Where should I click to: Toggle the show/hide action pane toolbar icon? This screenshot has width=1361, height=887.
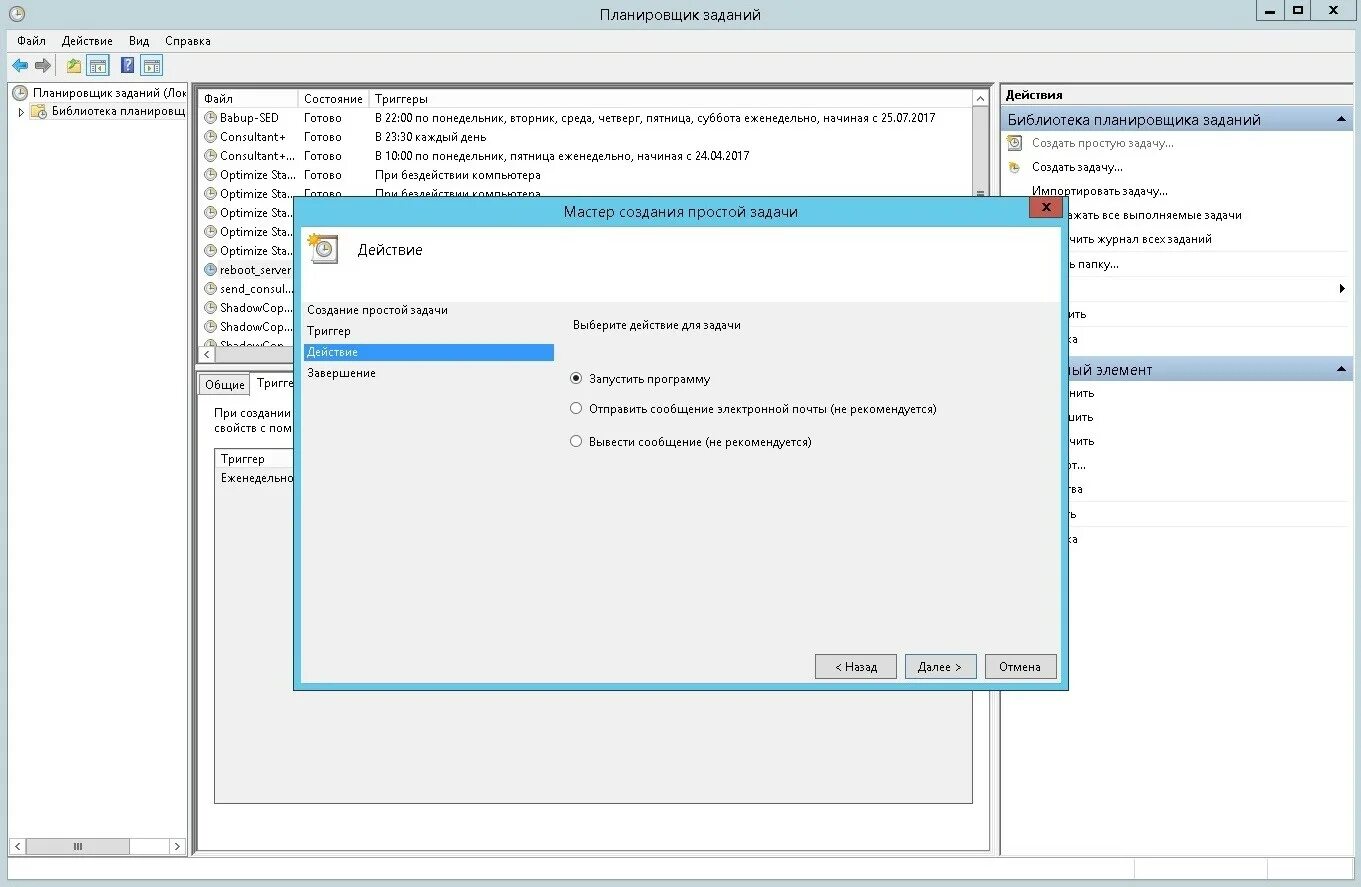tap(152, 66)
